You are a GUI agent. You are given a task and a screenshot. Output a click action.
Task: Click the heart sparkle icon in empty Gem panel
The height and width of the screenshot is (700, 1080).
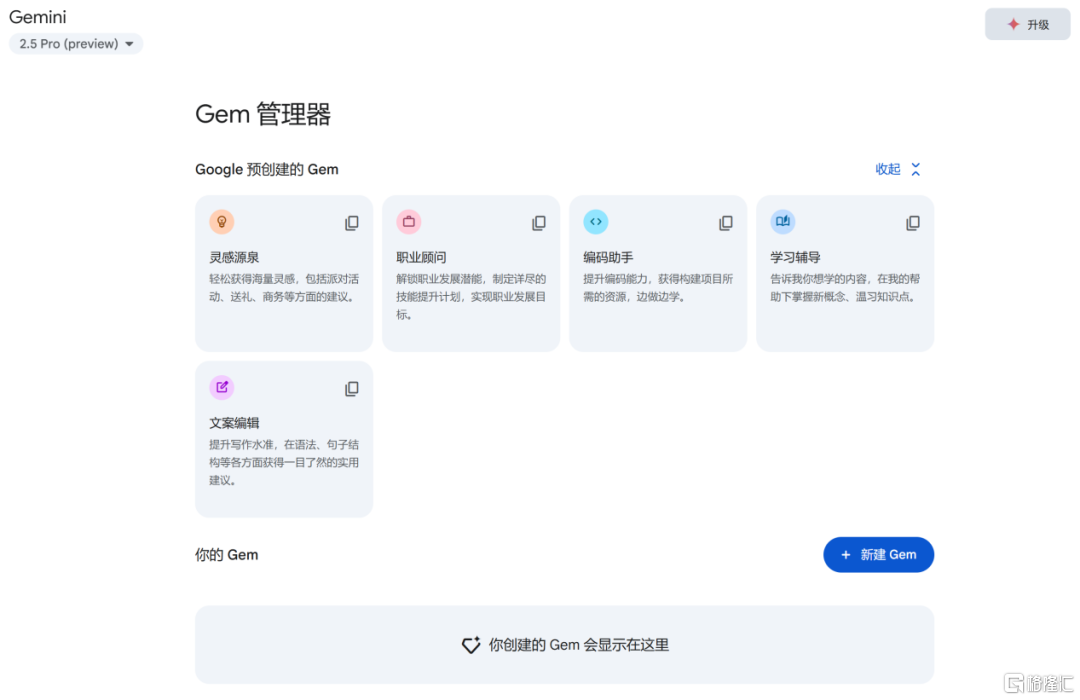[x=471, y=645]
